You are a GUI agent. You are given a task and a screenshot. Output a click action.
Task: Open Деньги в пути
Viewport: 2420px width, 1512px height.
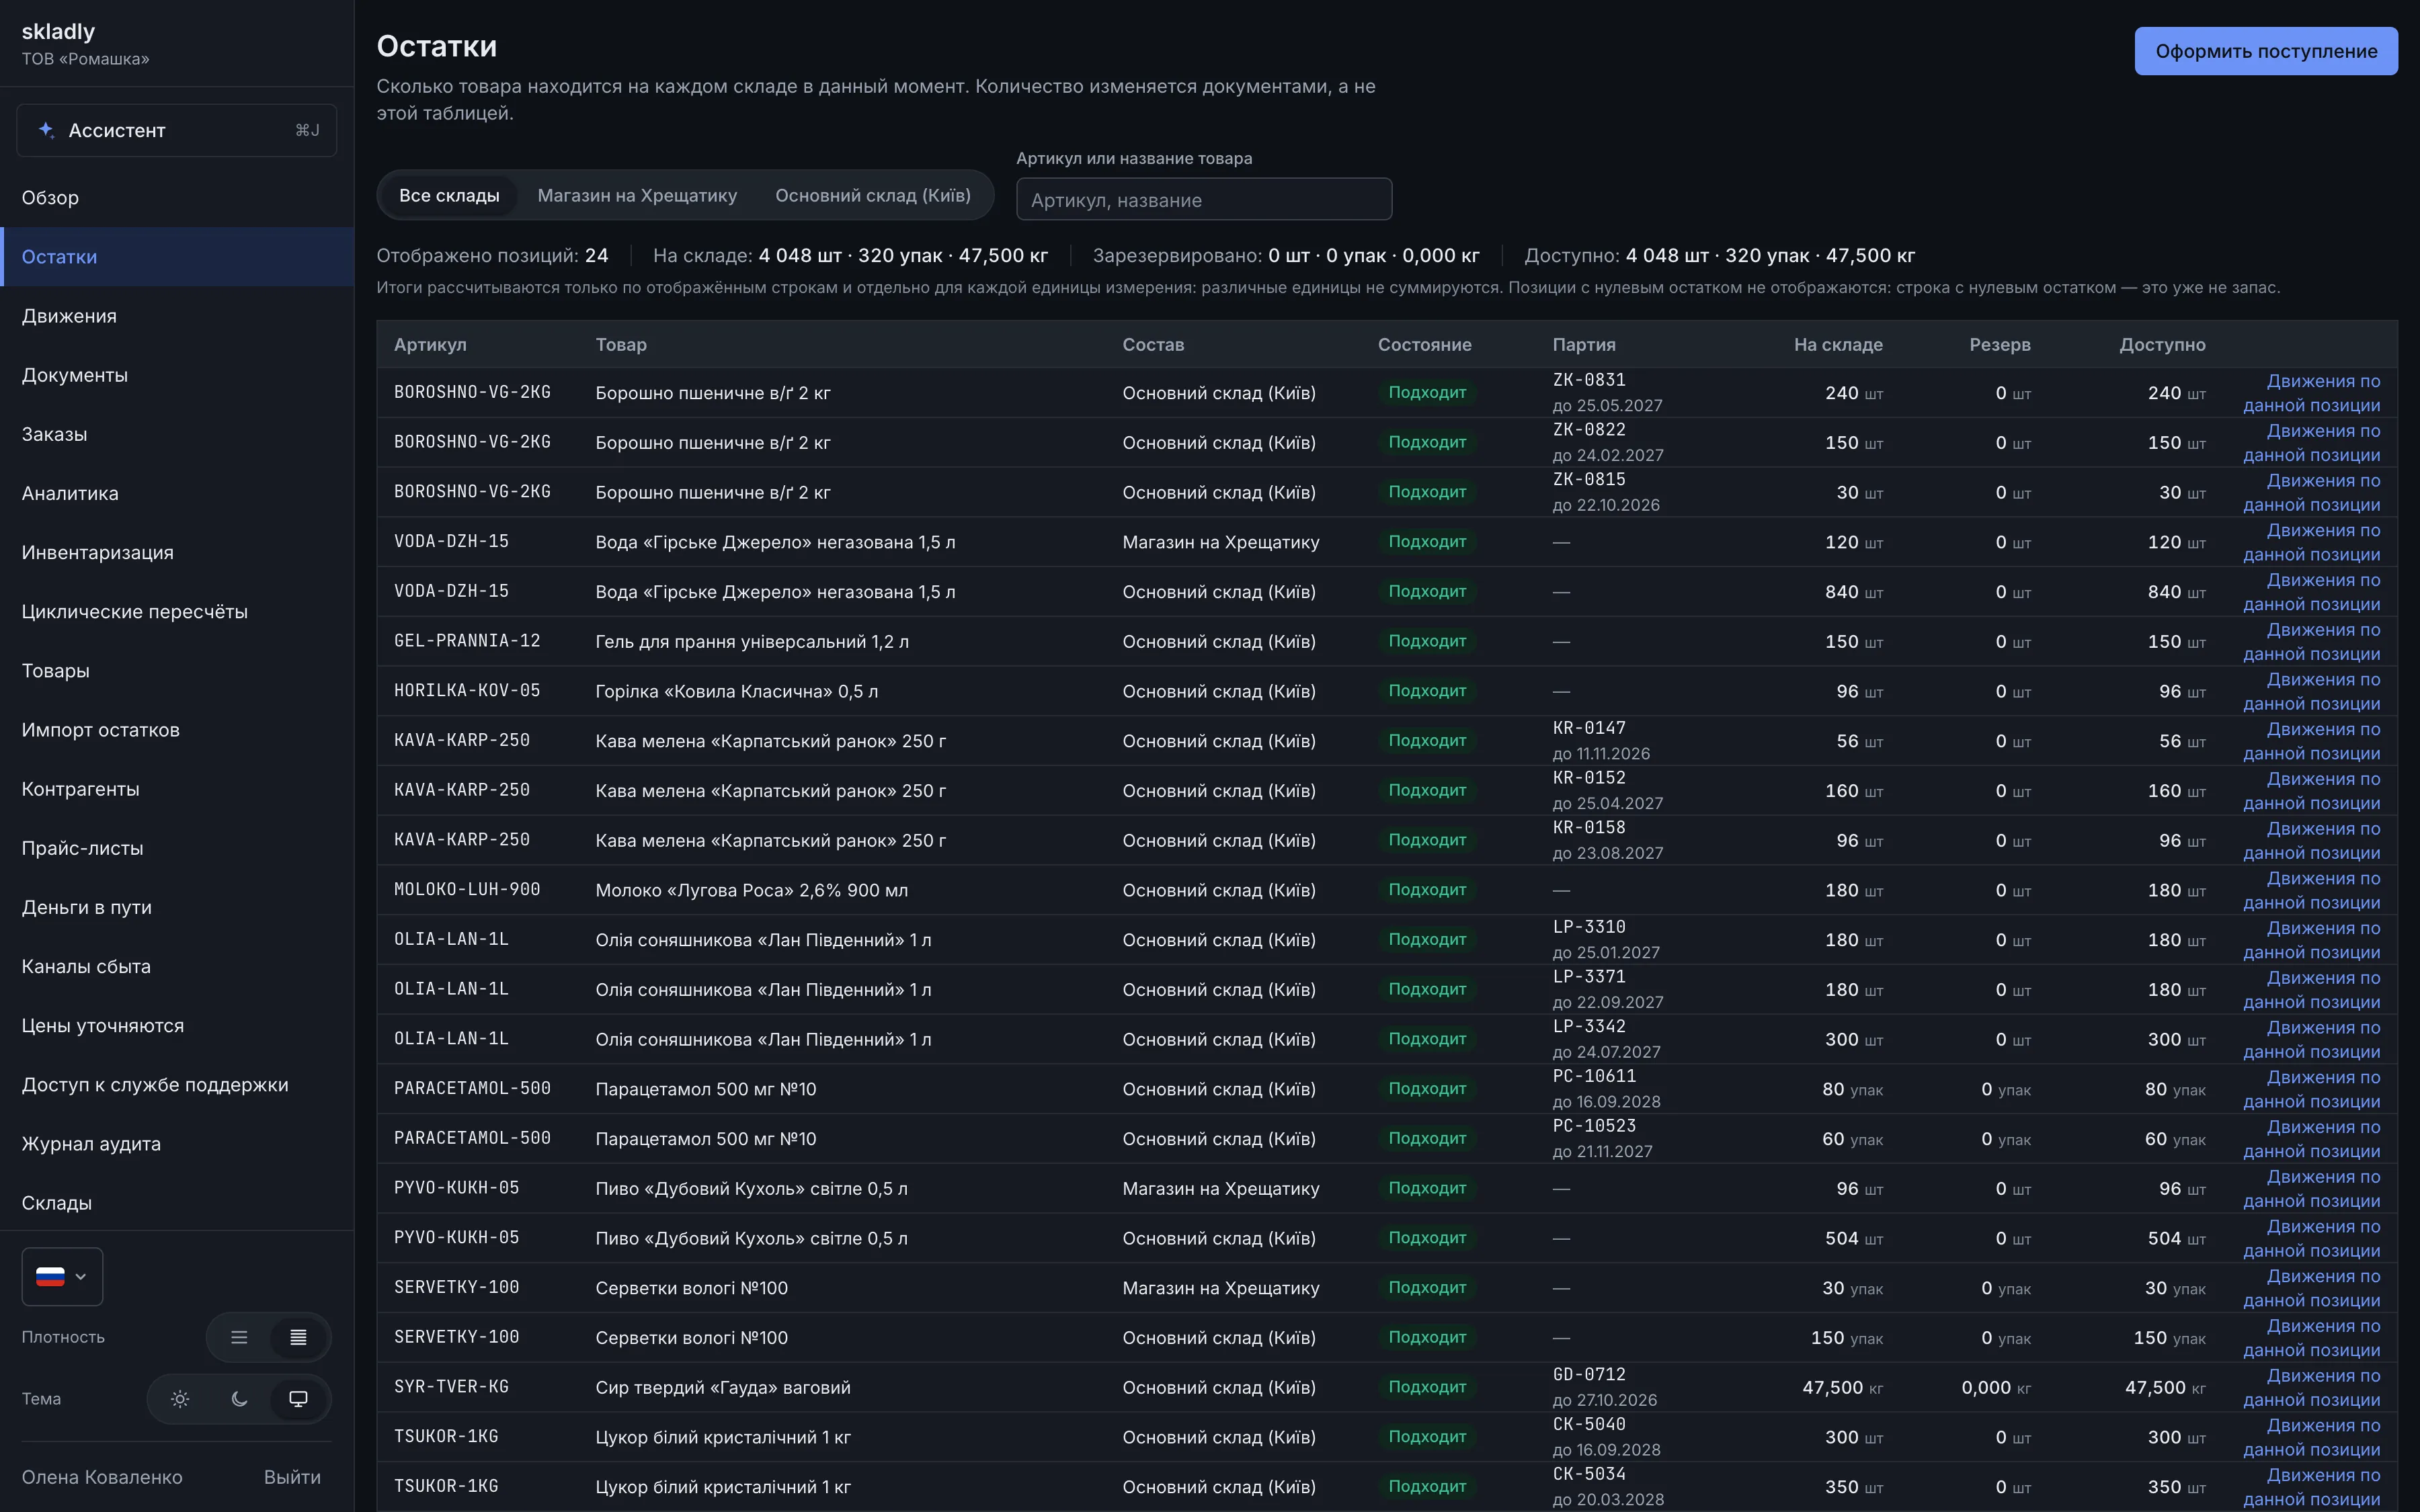[177, 907]
